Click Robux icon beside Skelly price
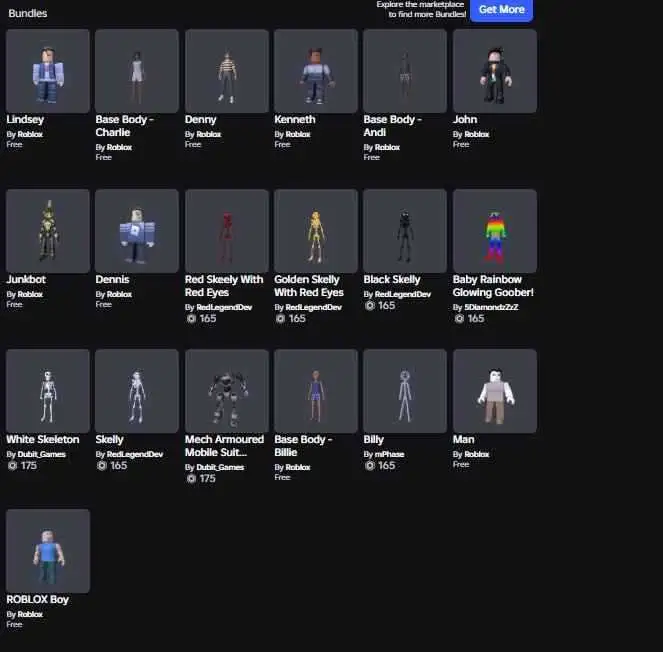This screenshot has height=652, width=663. (x=101, y=466)
